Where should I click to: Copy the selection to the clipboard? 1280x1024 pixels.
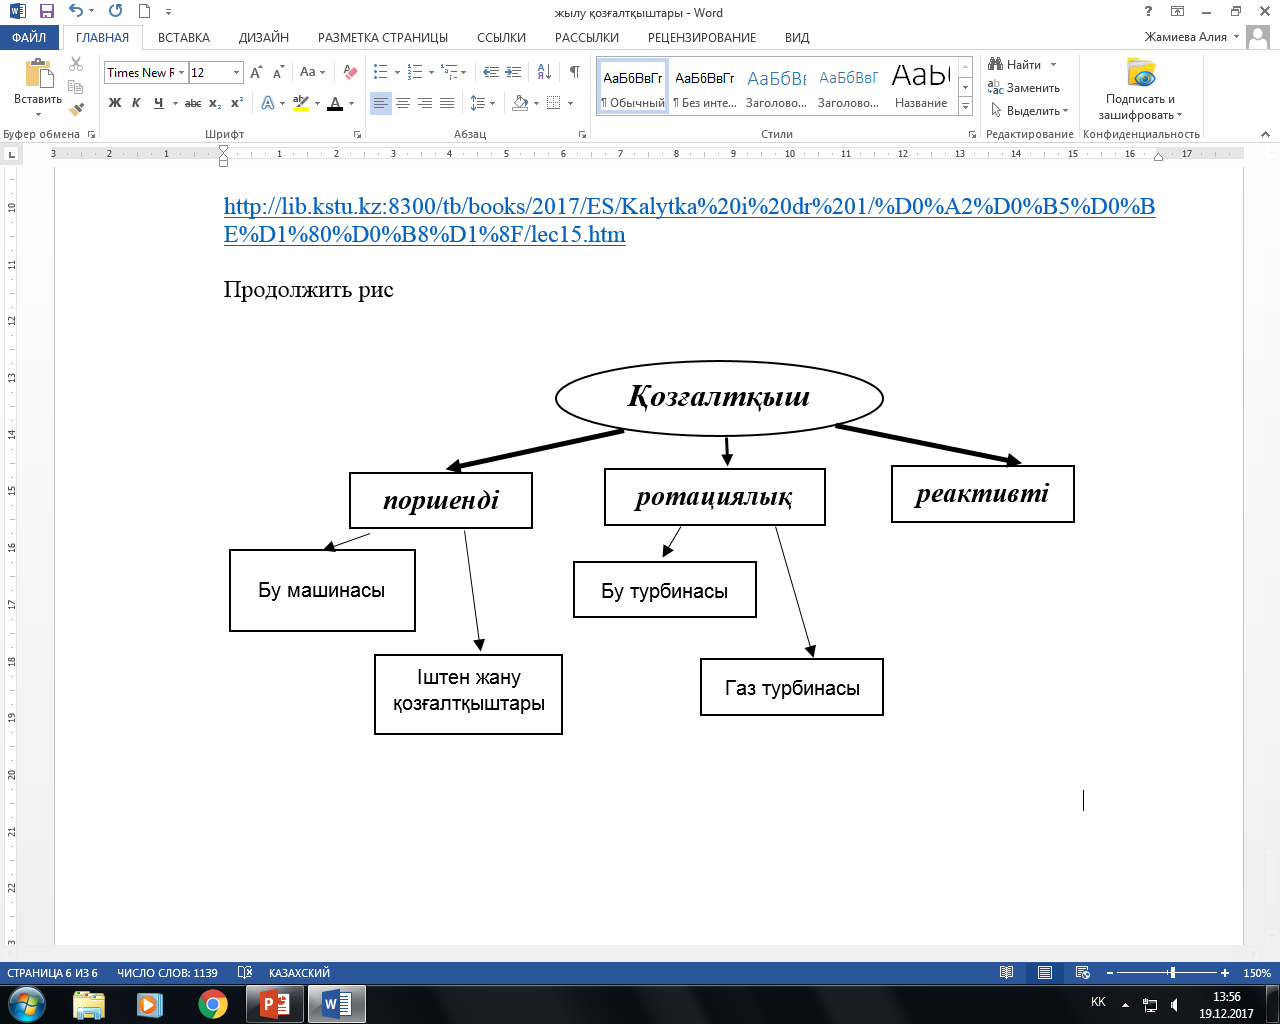[x=76, y=87]
